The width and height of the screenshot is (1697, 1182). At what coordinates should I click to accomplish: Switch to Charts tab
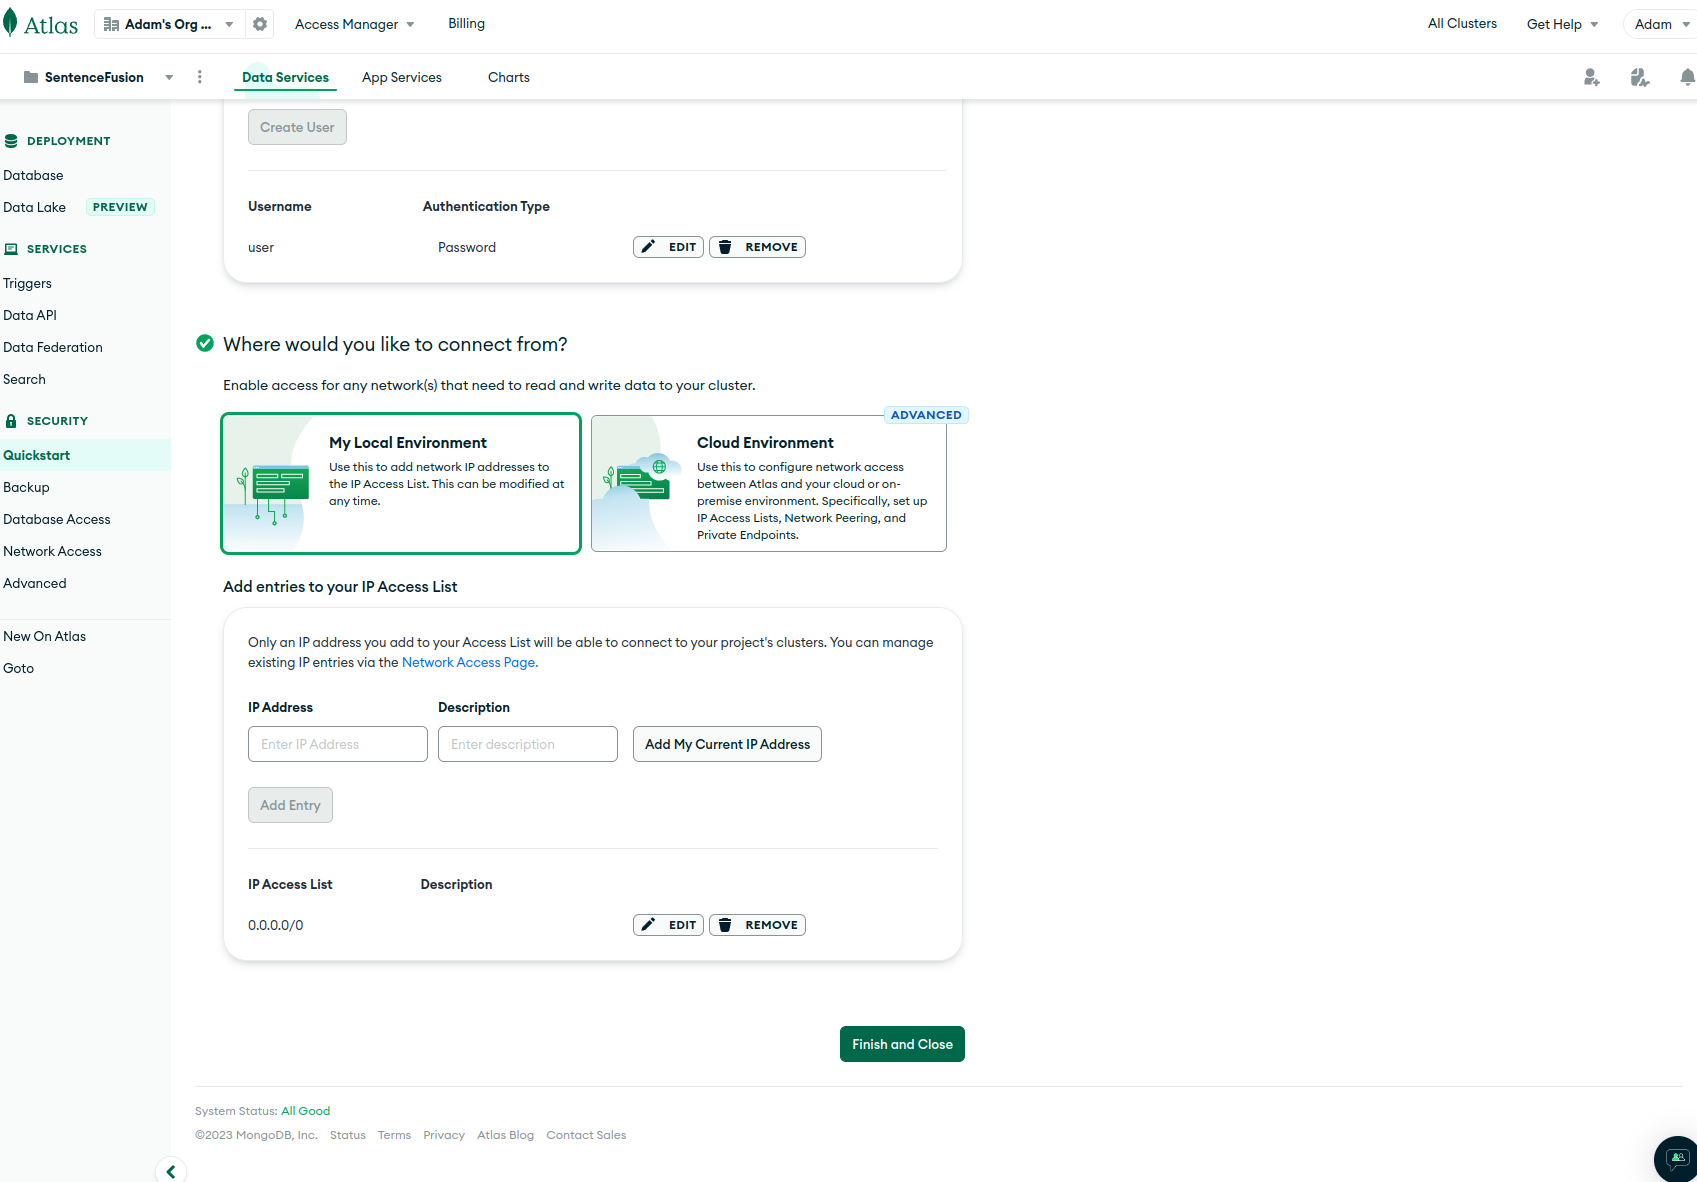(x=509, y=77)
